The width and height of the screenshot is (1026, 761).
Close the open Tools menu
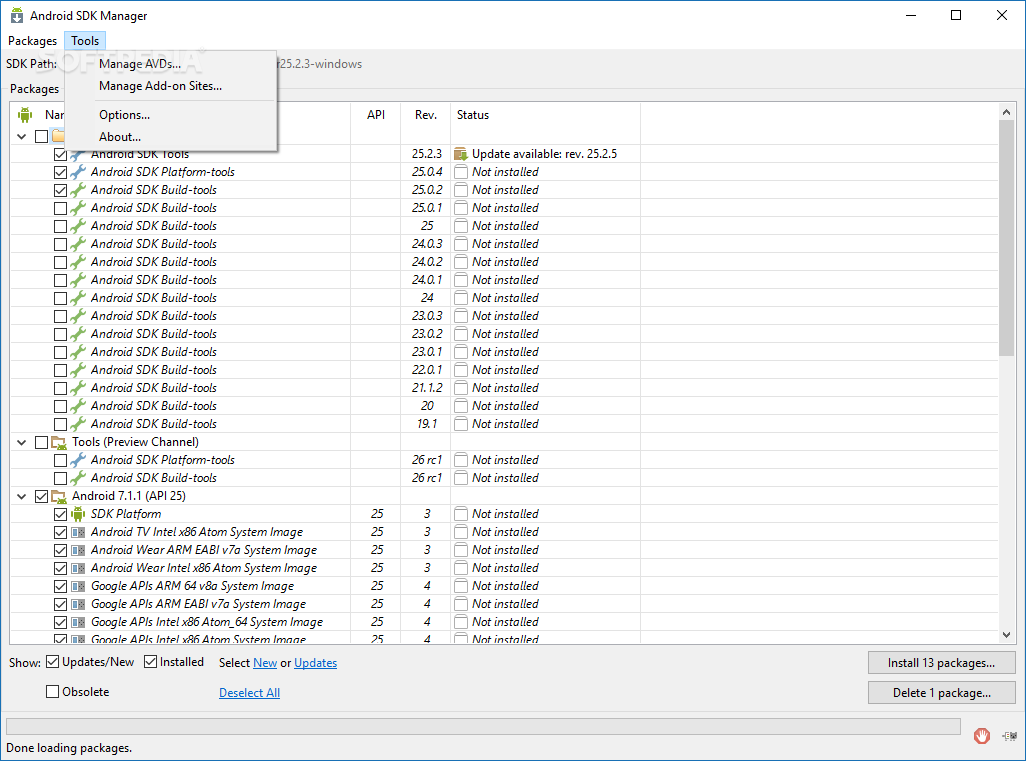[x=85, y=41]
